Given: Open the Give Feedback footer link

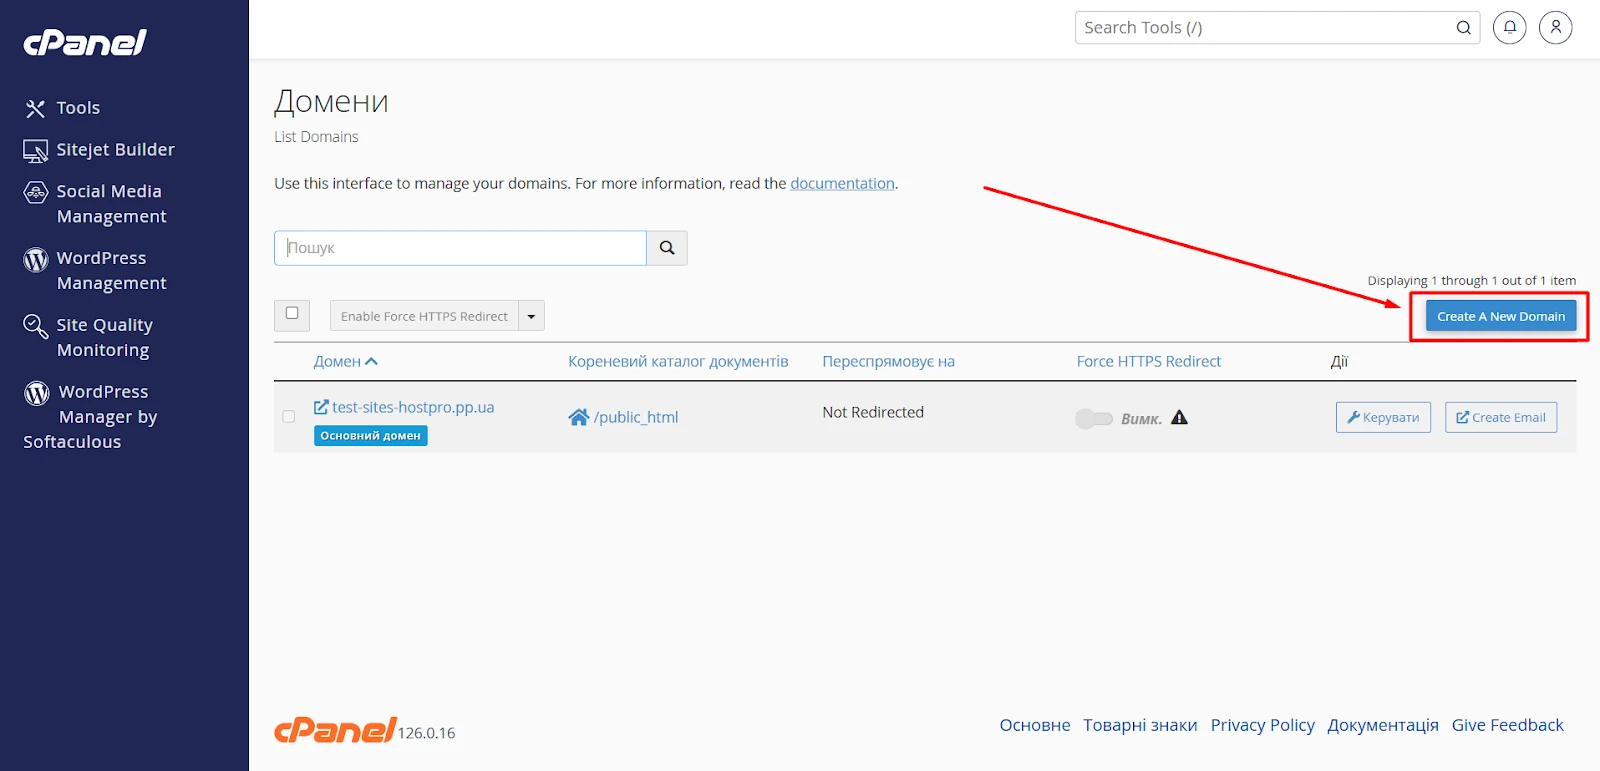Looking at the screenshot, I should pyautogui.click(x=1507, y=725).
